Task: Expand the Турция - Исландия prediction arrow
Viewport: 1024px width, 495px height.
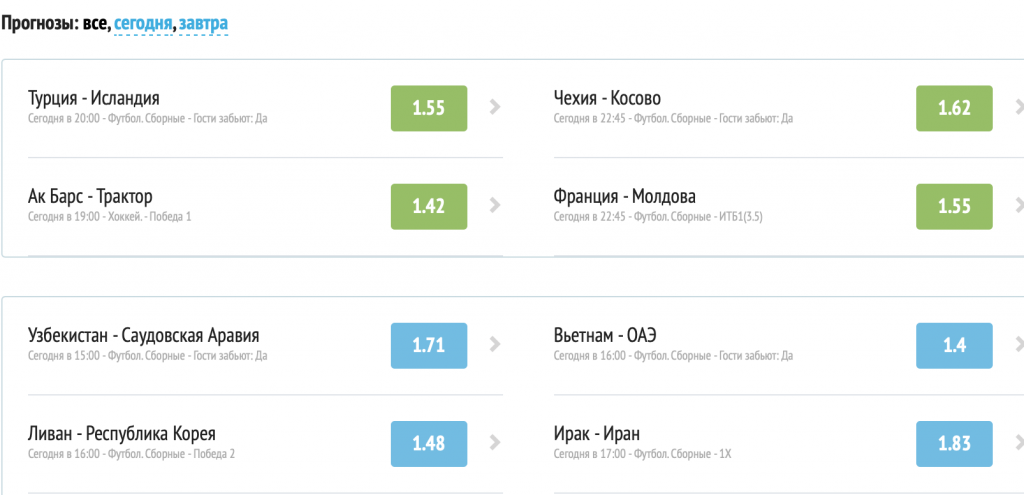Action: [x=494, y=108]
